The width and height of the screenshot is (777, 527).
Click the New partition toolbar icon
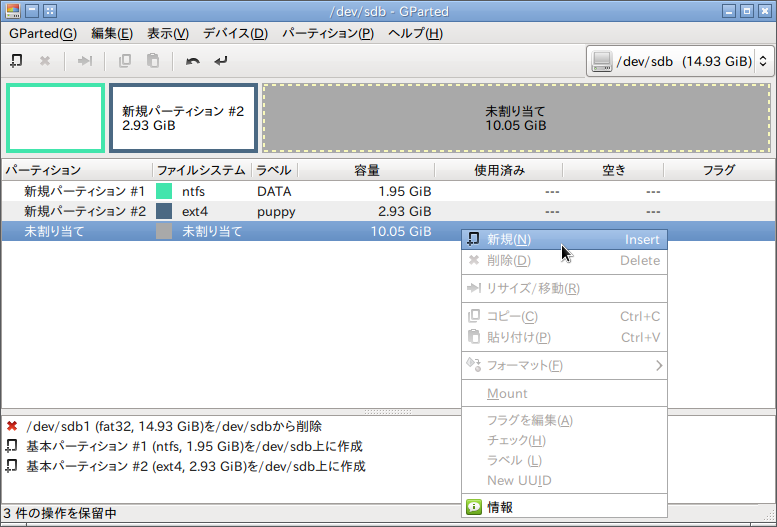16,61
